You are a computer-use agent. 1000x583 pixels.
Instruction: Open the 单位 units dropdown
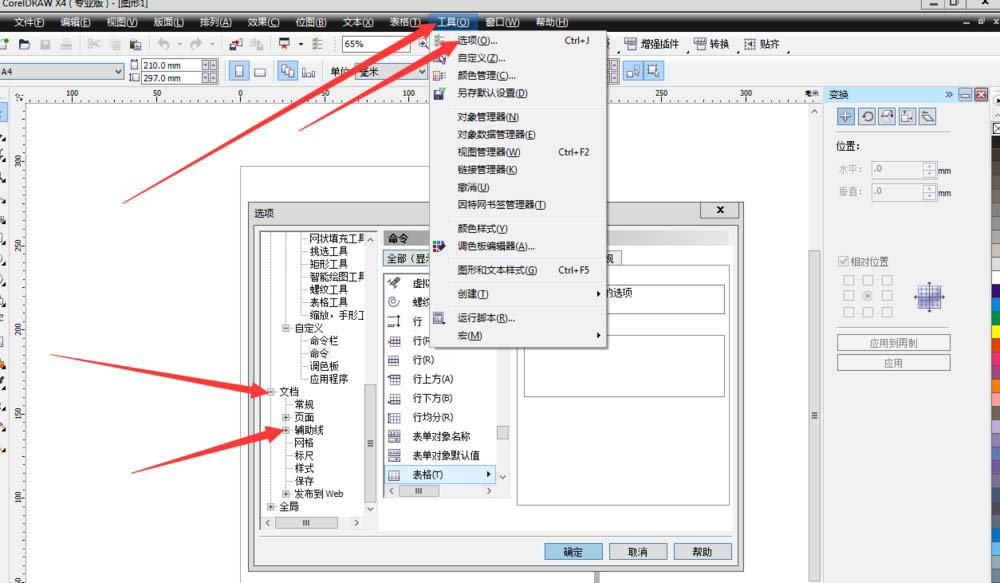click(422, 71)
